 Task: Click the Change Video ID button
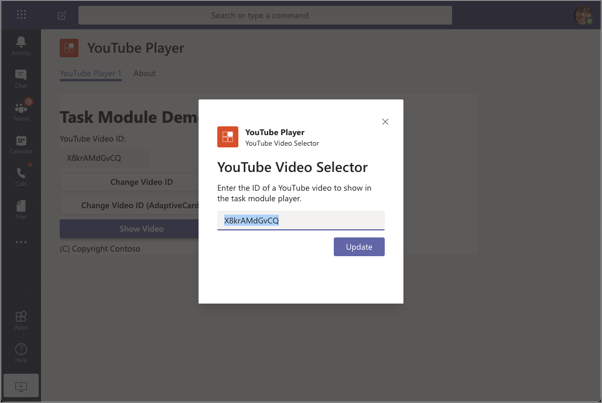[x=129, y=182]
